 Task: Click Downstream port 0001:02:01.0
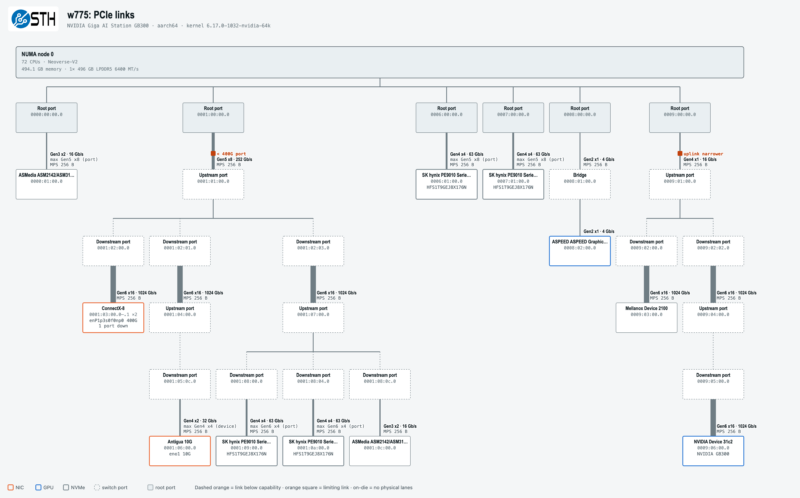pos(180,251)
